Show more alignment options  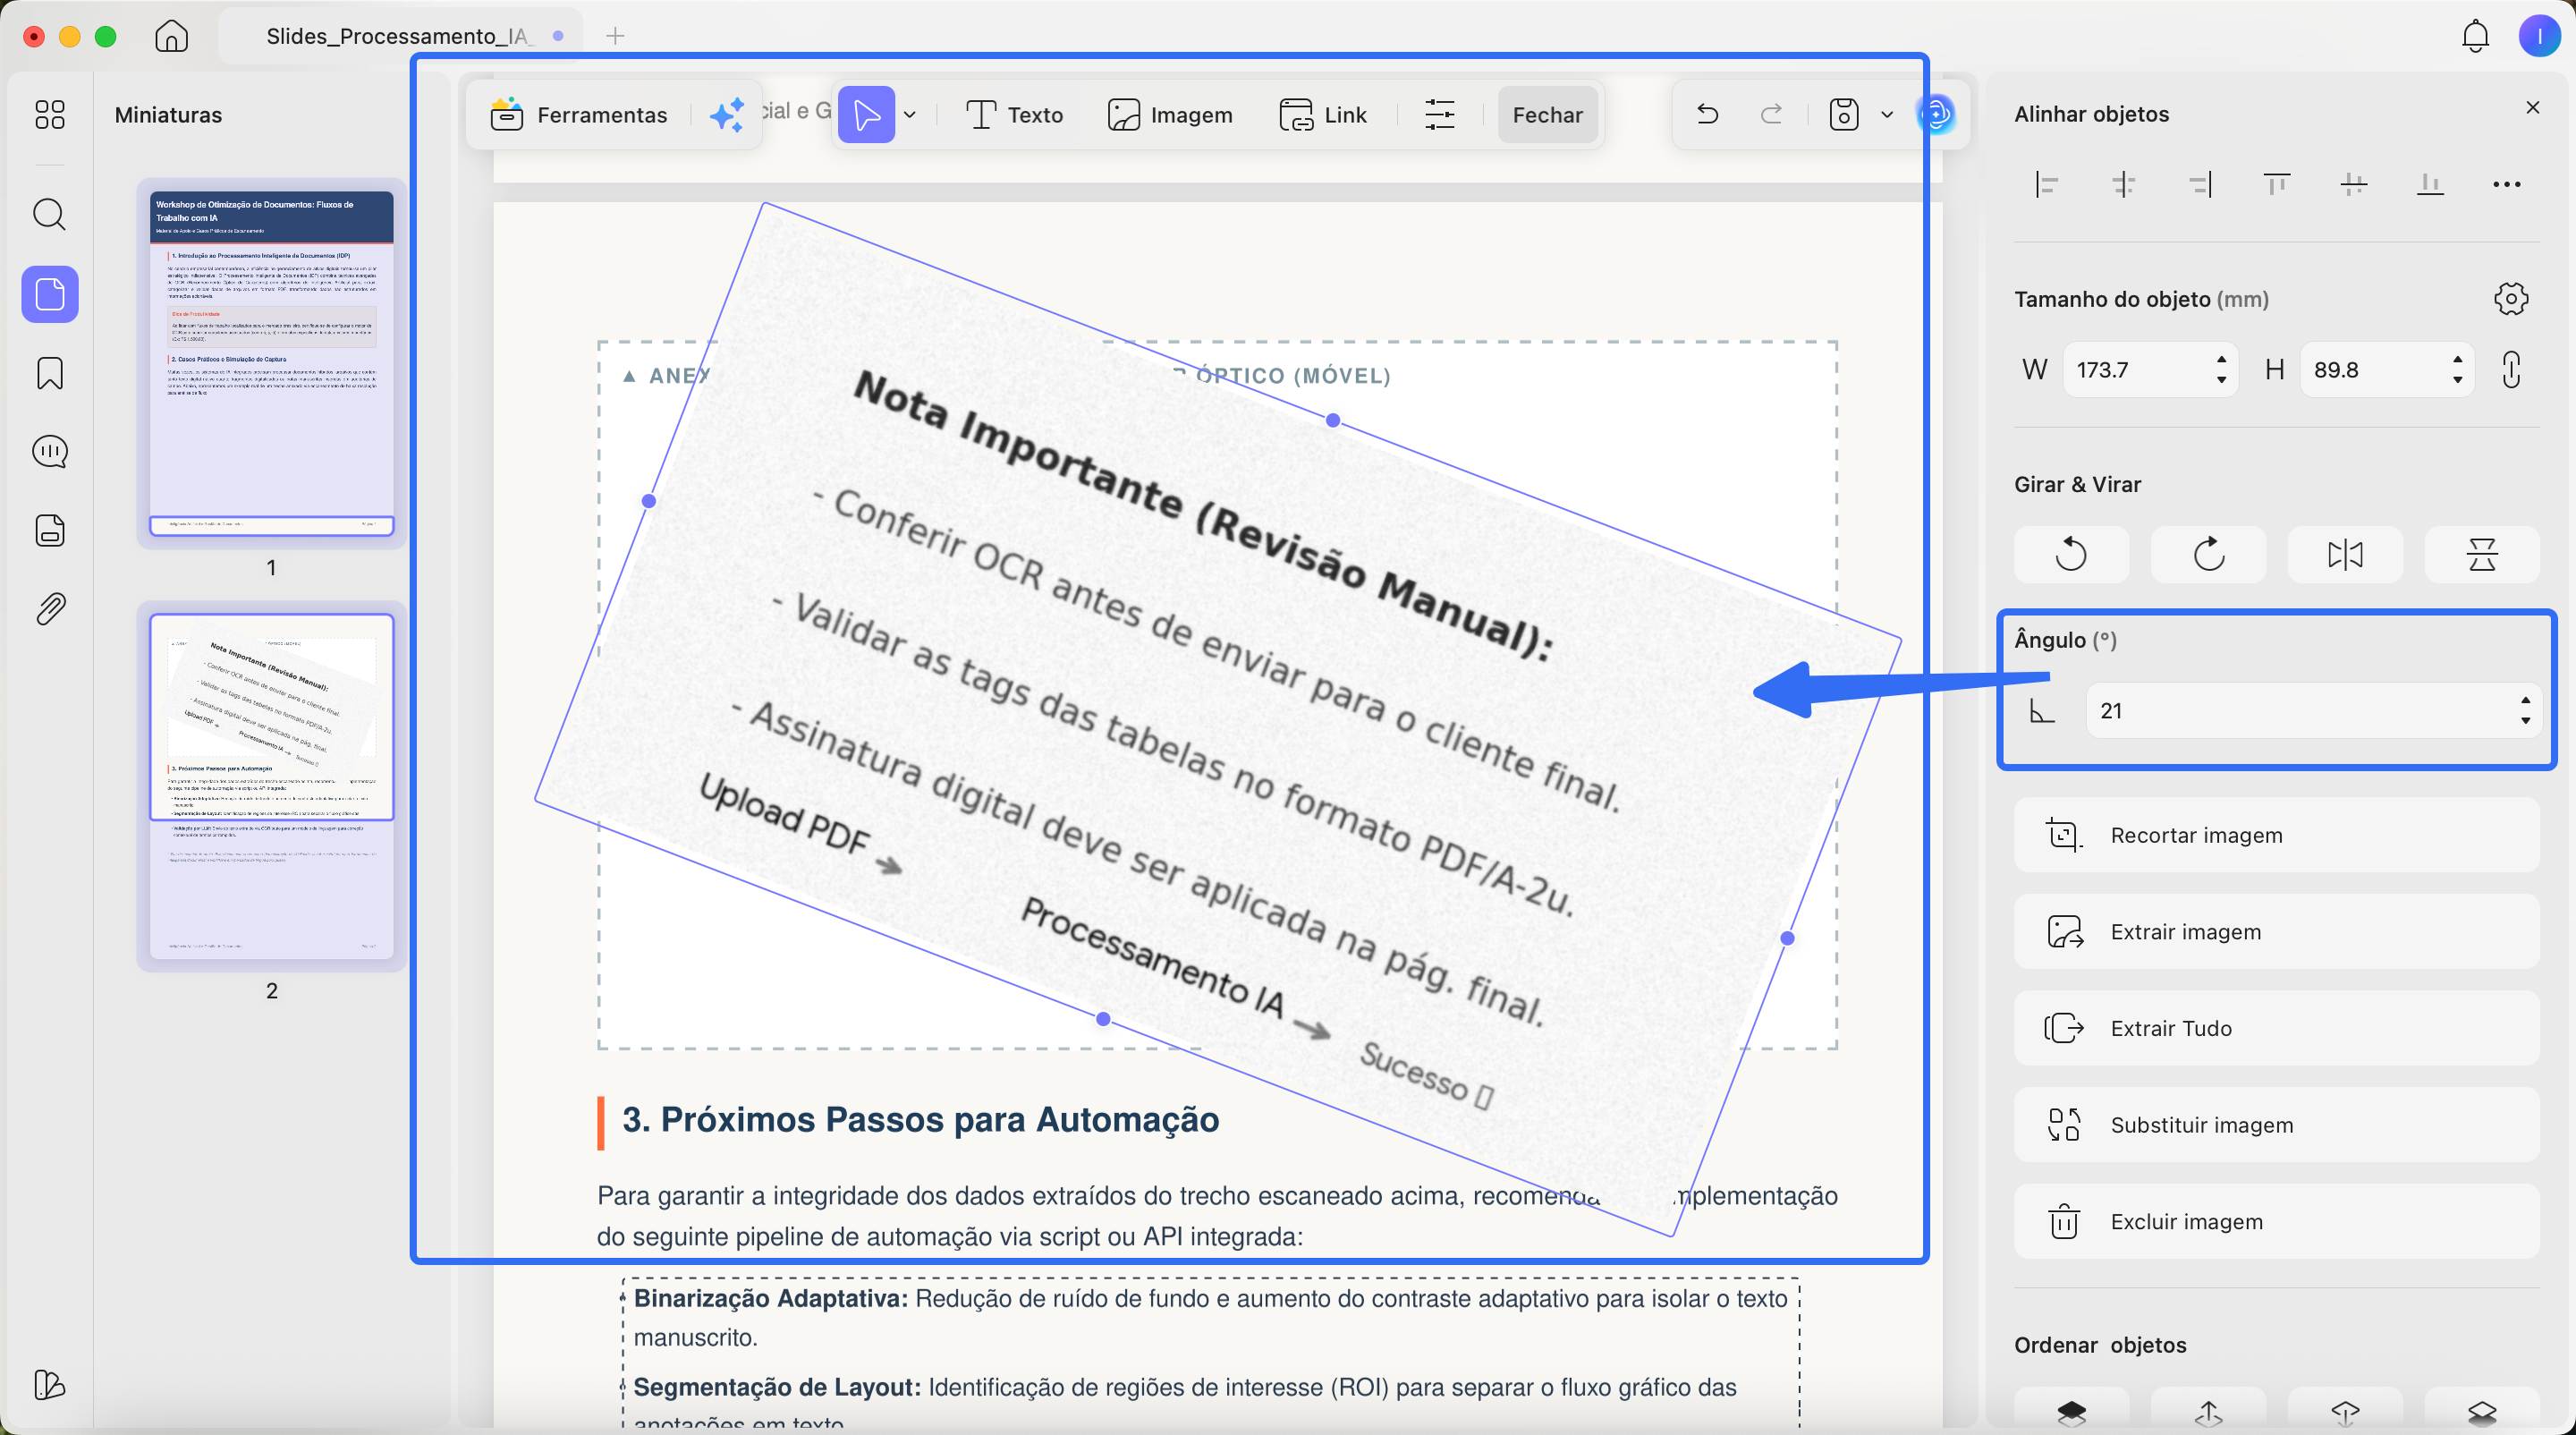[x=2507, y=184]
